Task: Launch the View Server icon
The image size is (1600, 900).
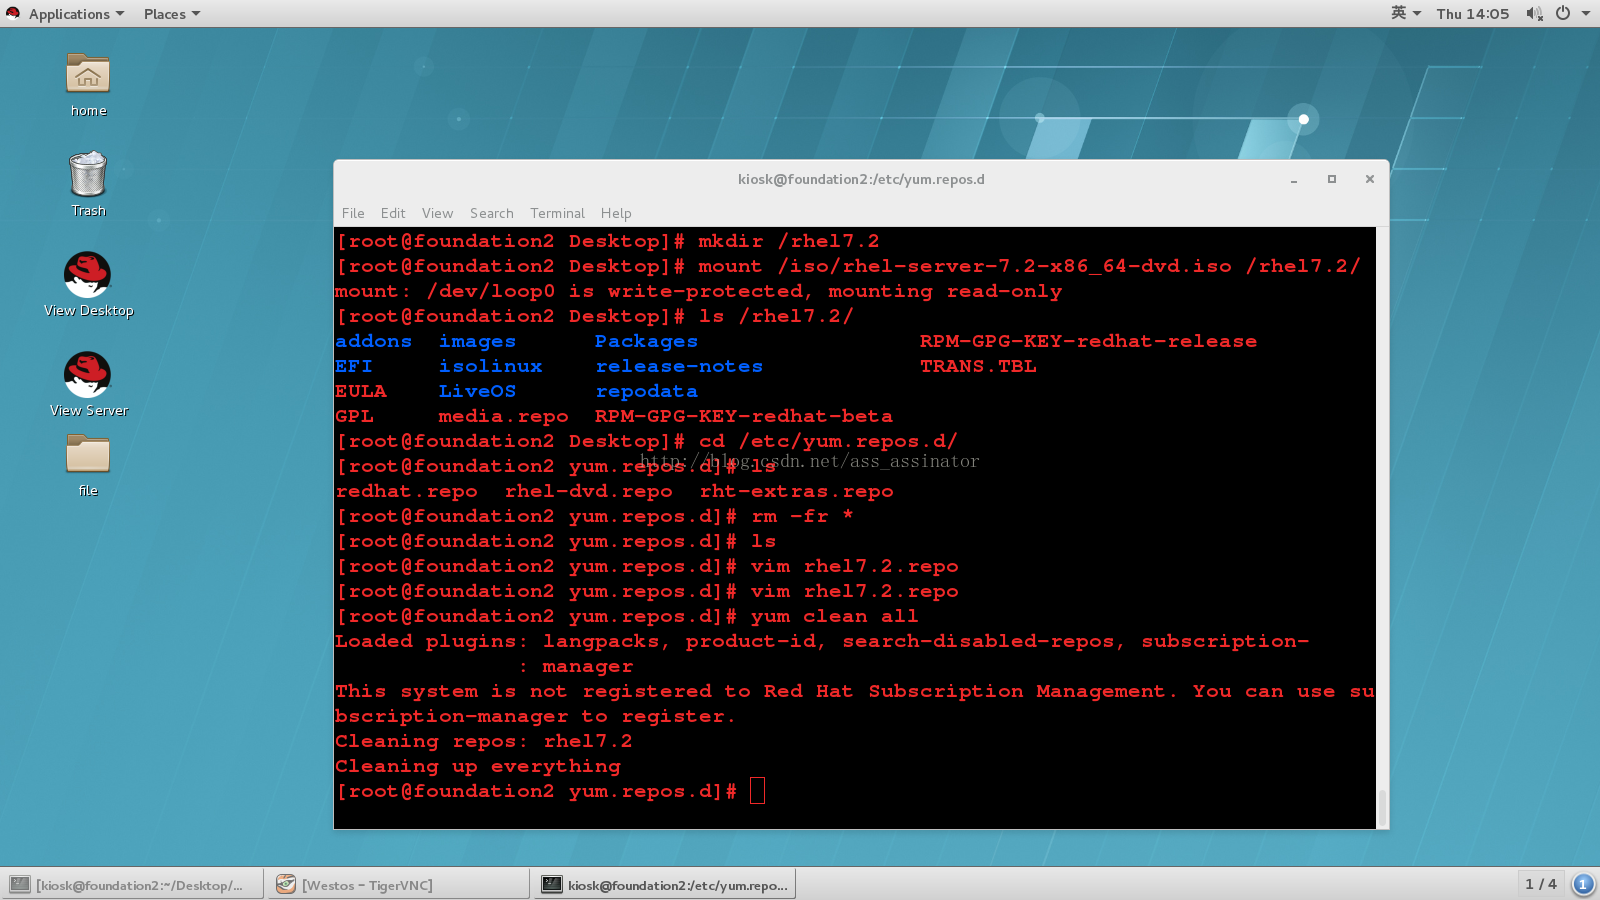Action: coord(88,374)
